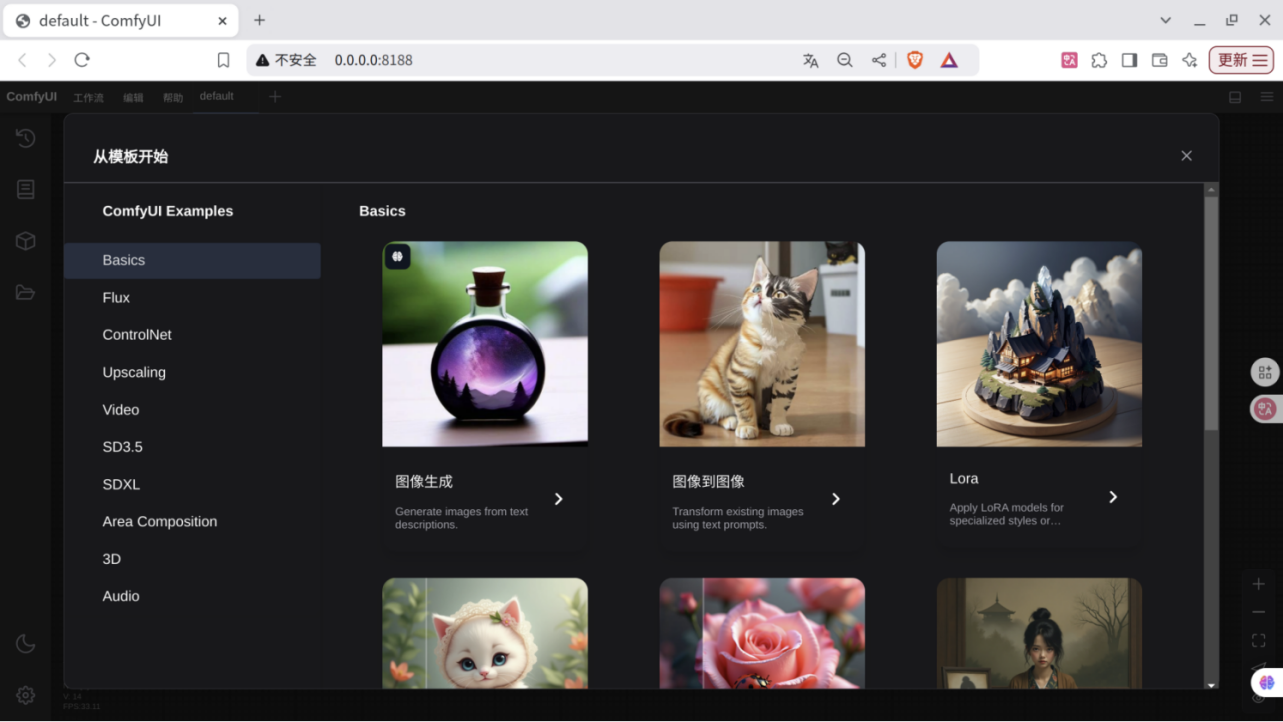Open the queue history sidebar panel
The height and width of the screenshot is (722, 1283).
tap(26, 138)
